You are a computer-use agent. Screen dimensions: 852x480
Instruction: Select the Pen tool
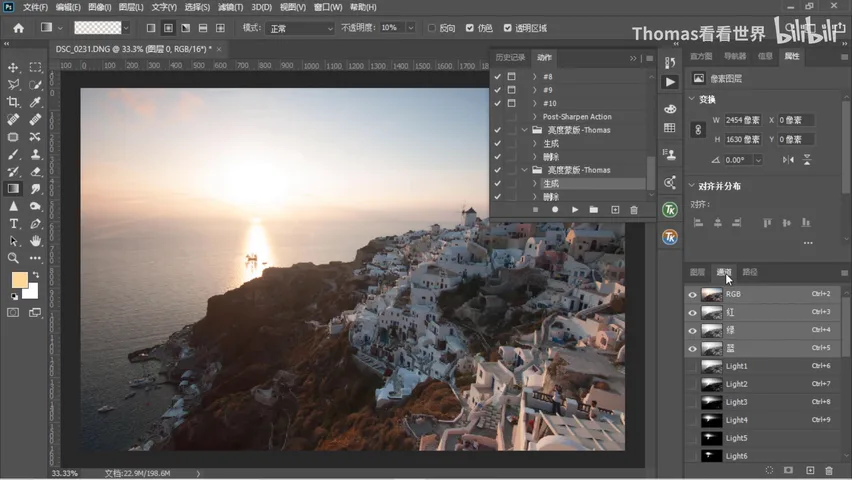tap(35, 223)
